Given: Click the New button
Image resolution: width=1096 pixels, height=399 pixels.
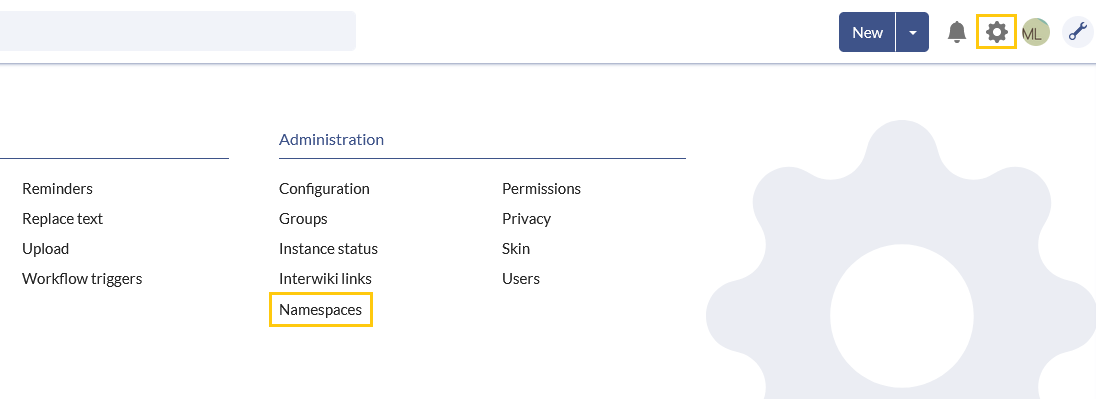Looking at the screenshot, I should tap(867, 32).
